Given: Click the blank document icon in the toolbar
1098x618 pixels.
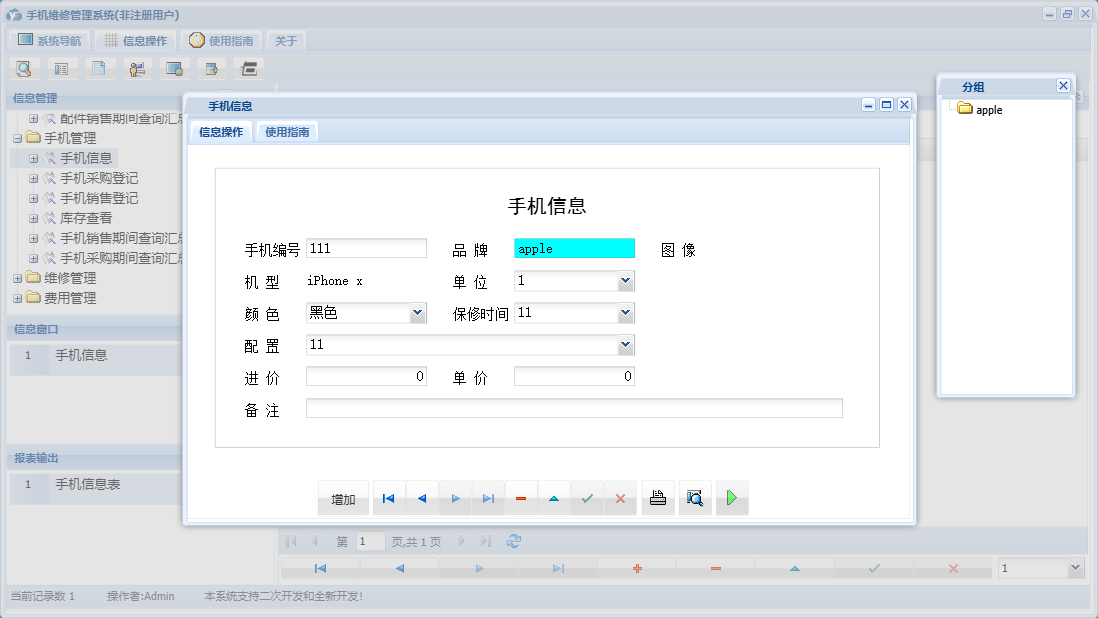Looking at the screenshot, I should tap(96, 68).
